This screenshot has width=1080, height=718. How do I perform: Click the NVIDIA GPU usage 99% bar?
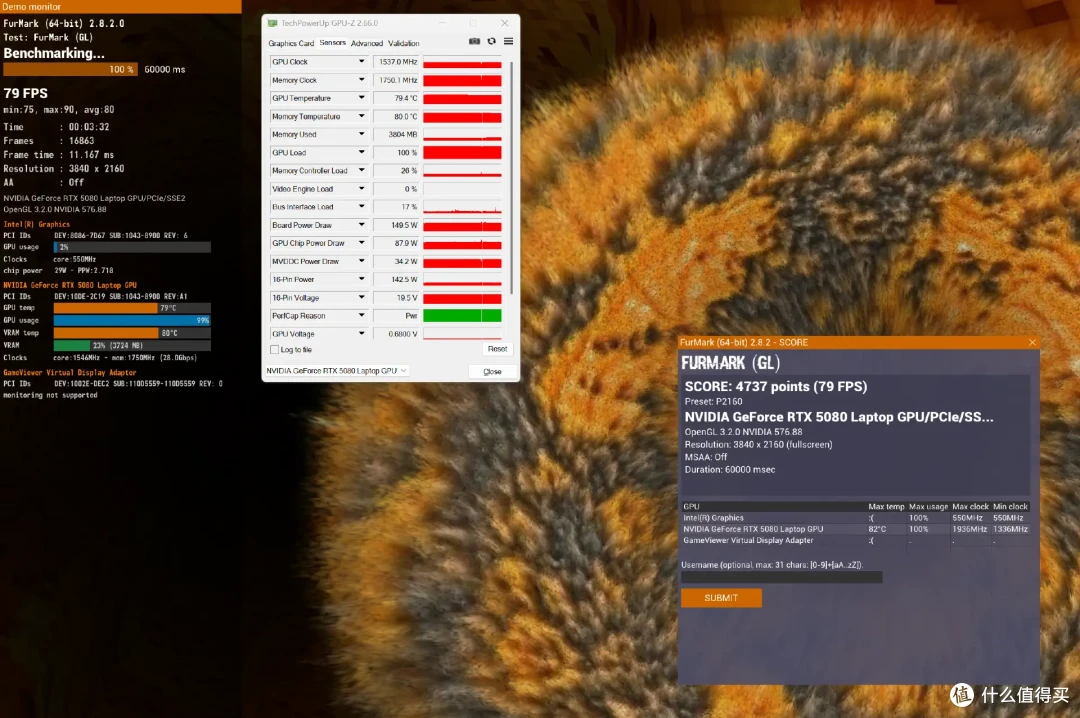pos(132,320)
